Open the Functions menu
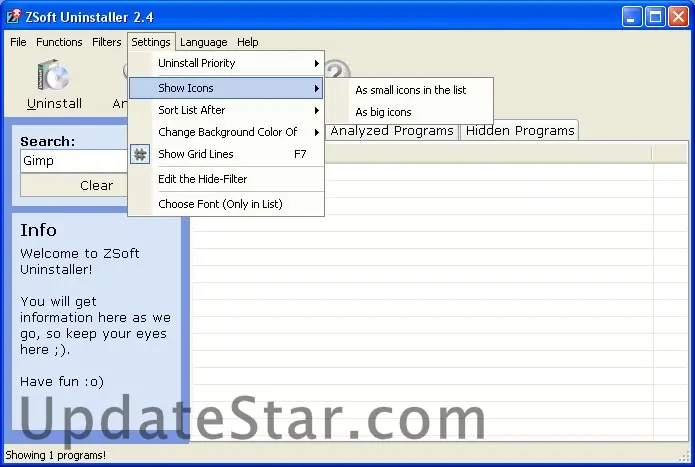Viewport: 695px width, 467px height. (x=59, y=42)
